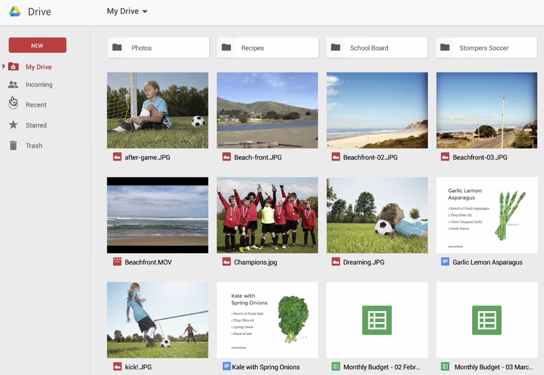Click the School Board folder icon
Viewport: 544px width, 375px height.
pyautogui.click(x=335, y=47)
